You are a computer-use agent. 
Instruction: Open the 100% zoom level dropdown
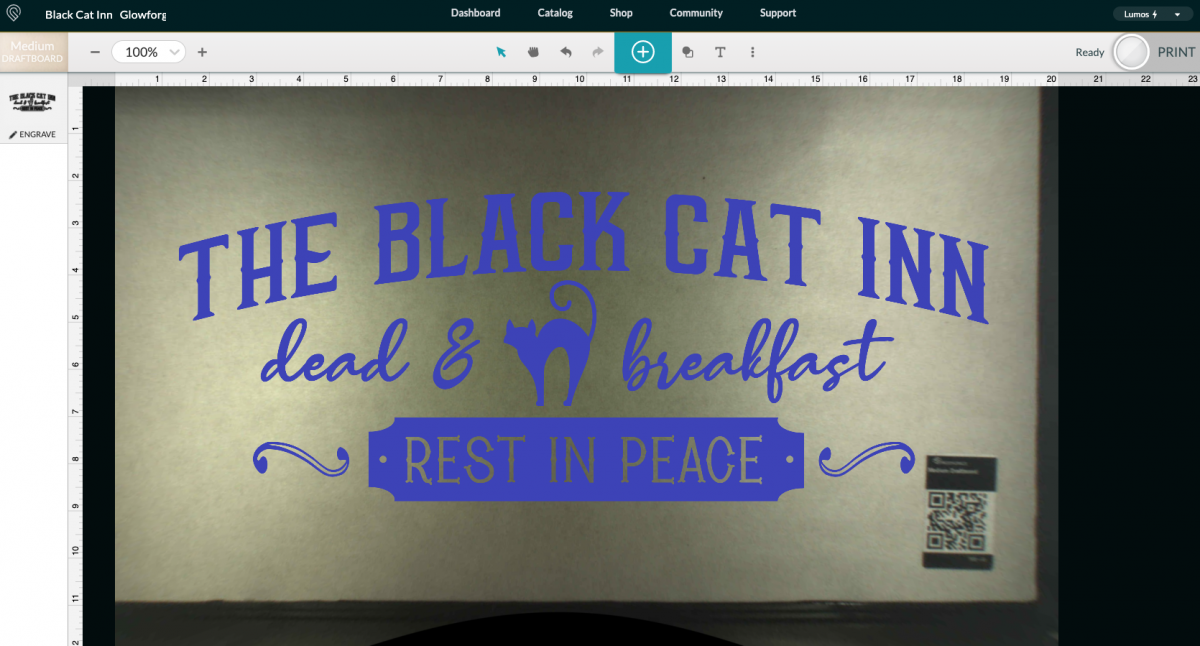[149, 52]
